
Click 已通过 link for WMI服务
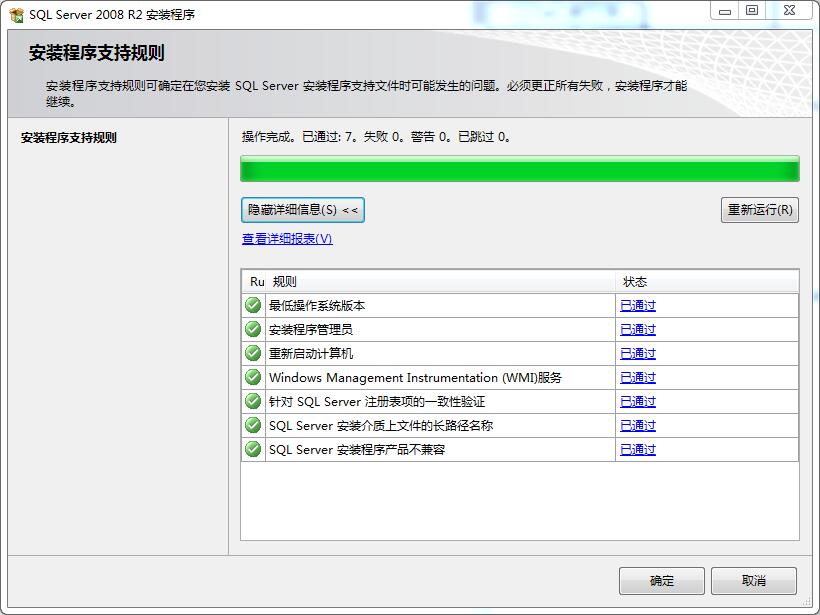coord(637,378)
